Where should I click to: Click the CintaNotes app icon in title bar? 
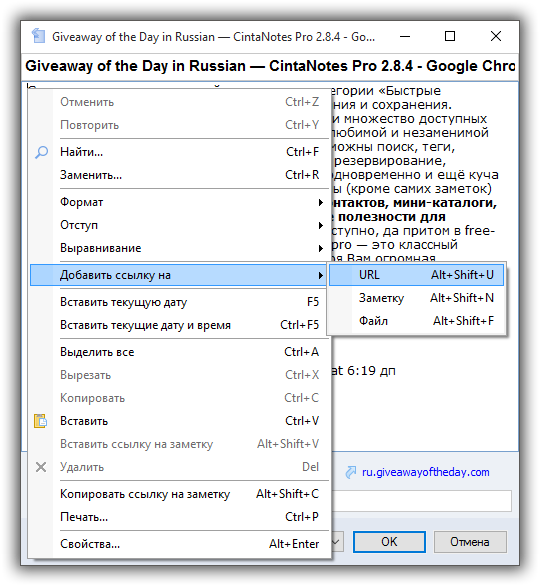pyautogui.click(x=38, y=36)
